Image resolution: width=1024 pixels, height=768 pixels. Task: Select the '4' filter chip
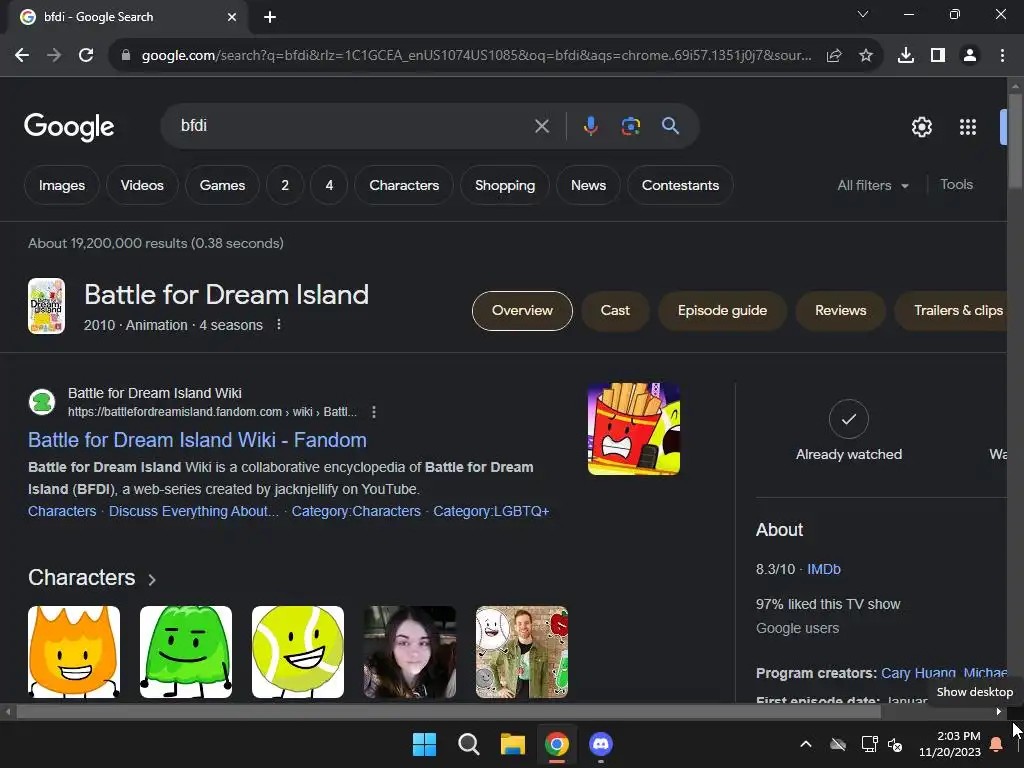[329, 185]
